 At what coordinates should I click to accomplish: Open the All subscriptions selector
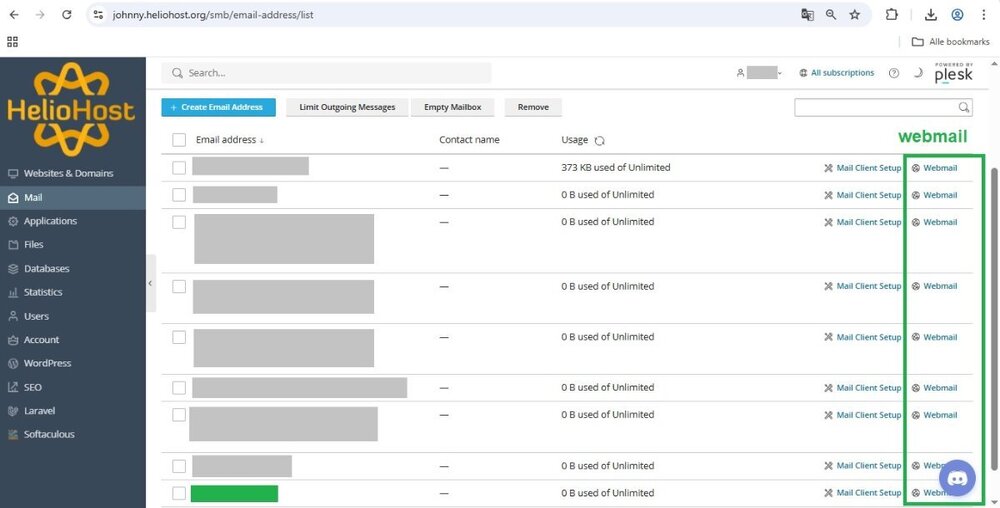836,73
